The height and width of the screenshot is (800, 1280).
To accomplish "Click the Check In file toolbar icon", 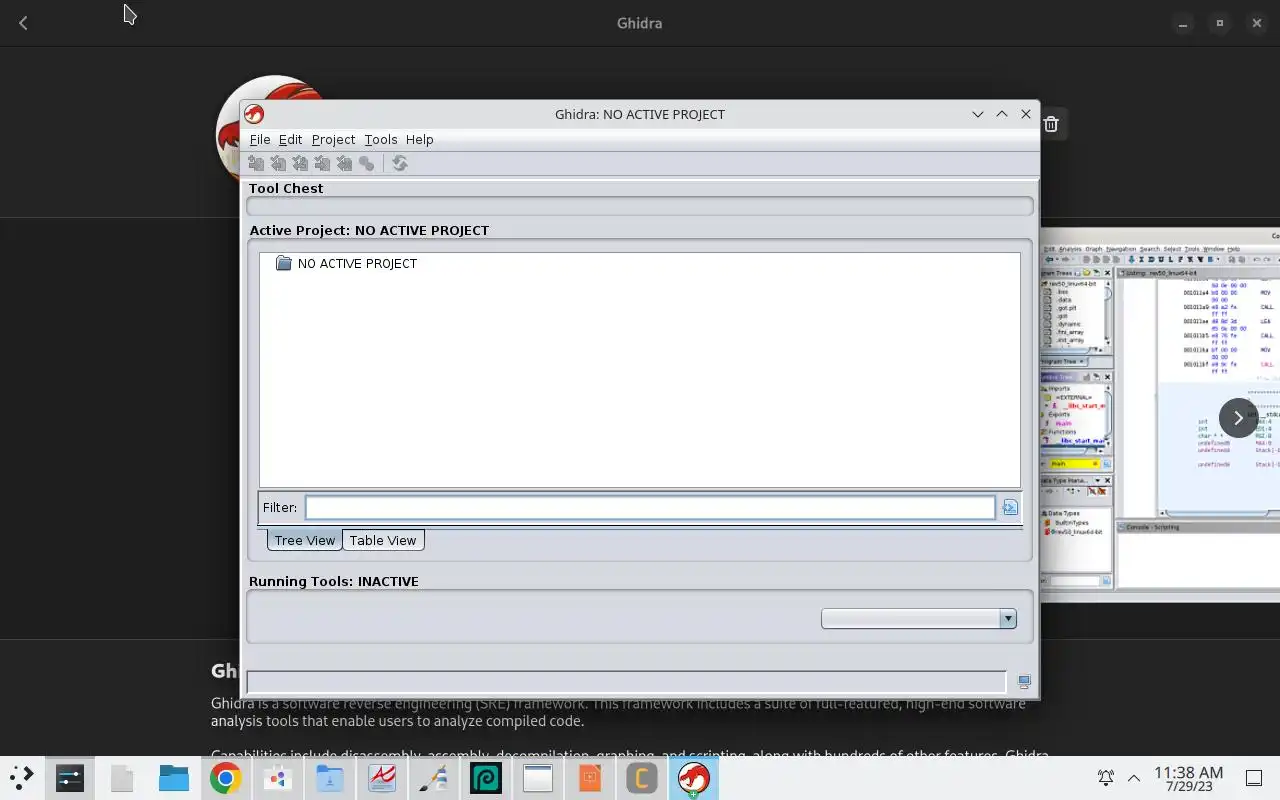I will (x=322, y=163).
